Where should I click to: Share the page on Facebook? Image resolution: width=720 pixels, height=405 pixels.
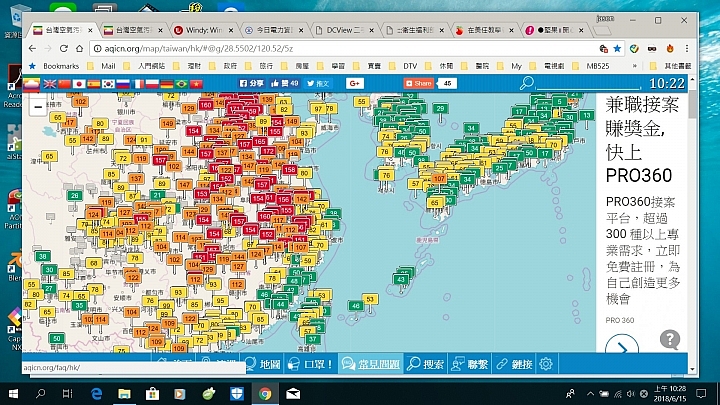[x=251, y=83]
